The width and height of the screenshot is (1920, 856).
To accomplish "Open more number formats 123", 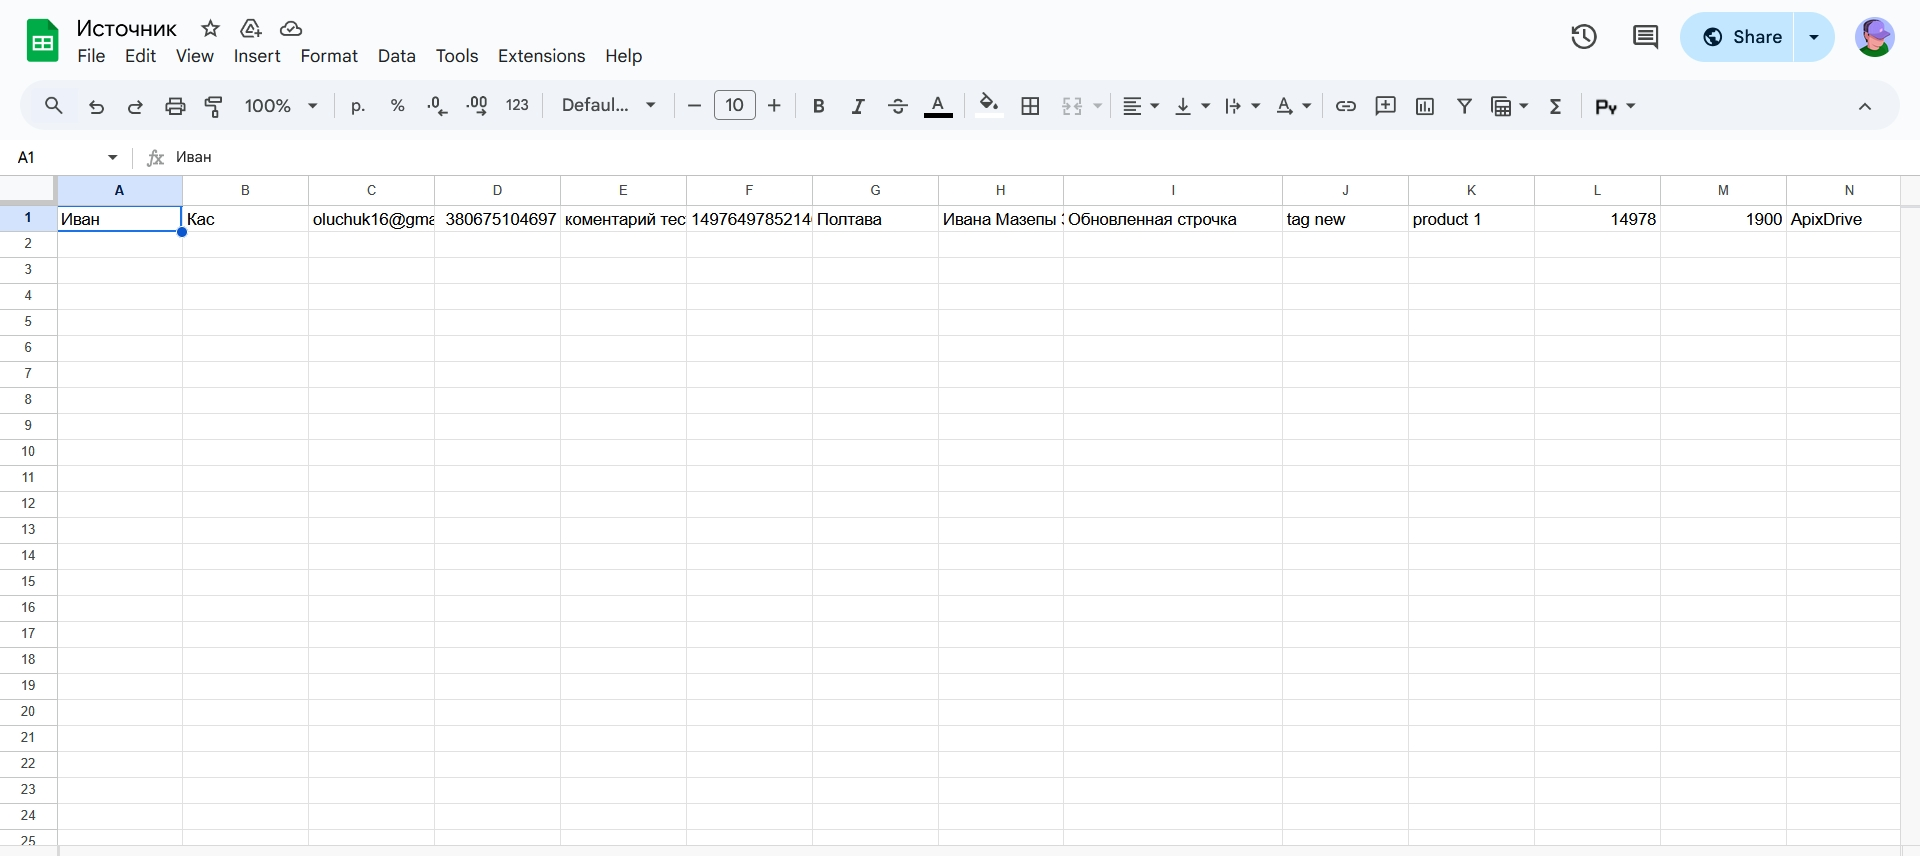I will tap(517, 106).
